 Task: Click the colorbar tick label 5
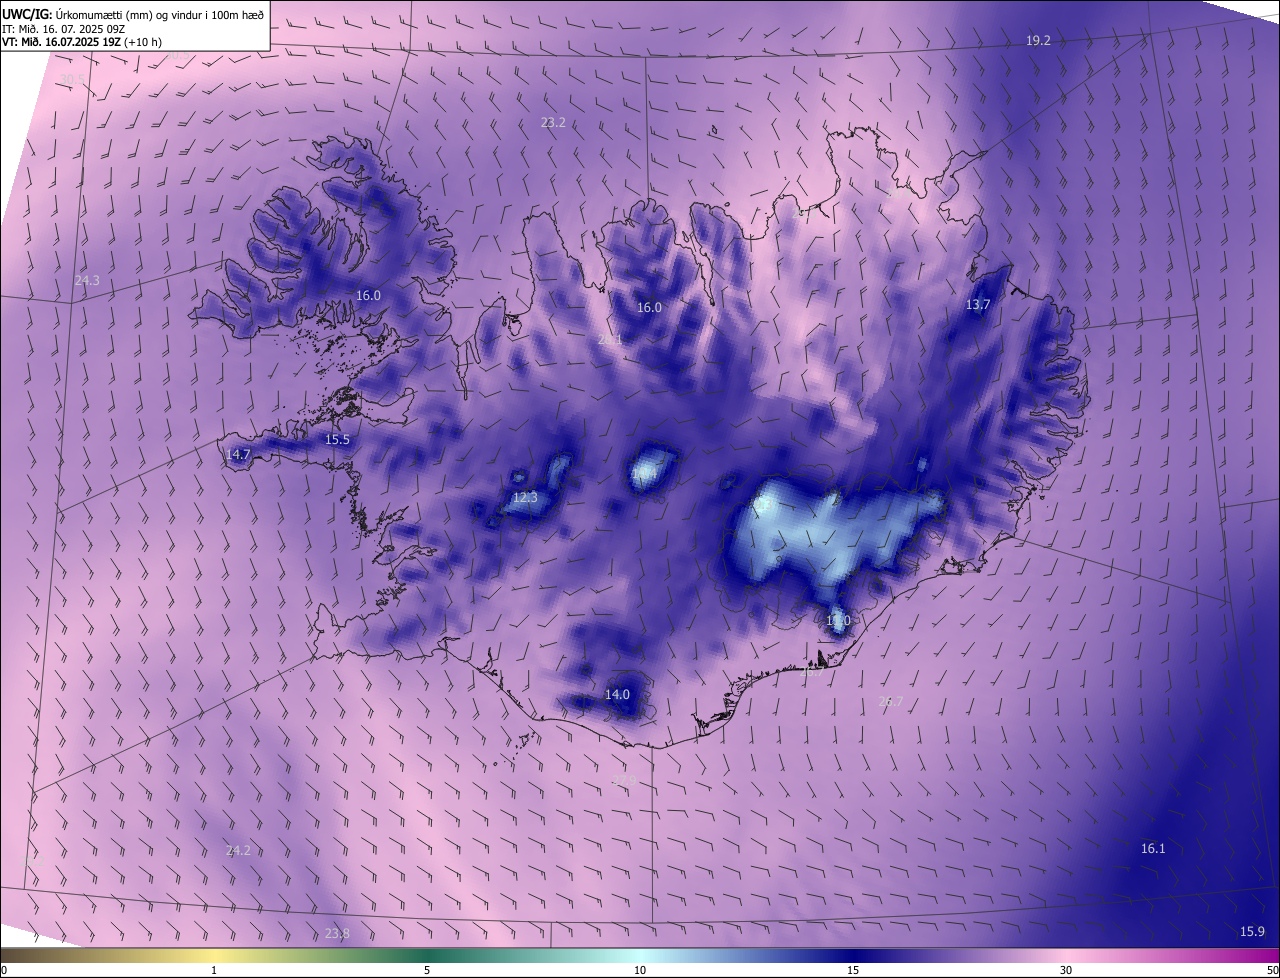click(427, 970)
